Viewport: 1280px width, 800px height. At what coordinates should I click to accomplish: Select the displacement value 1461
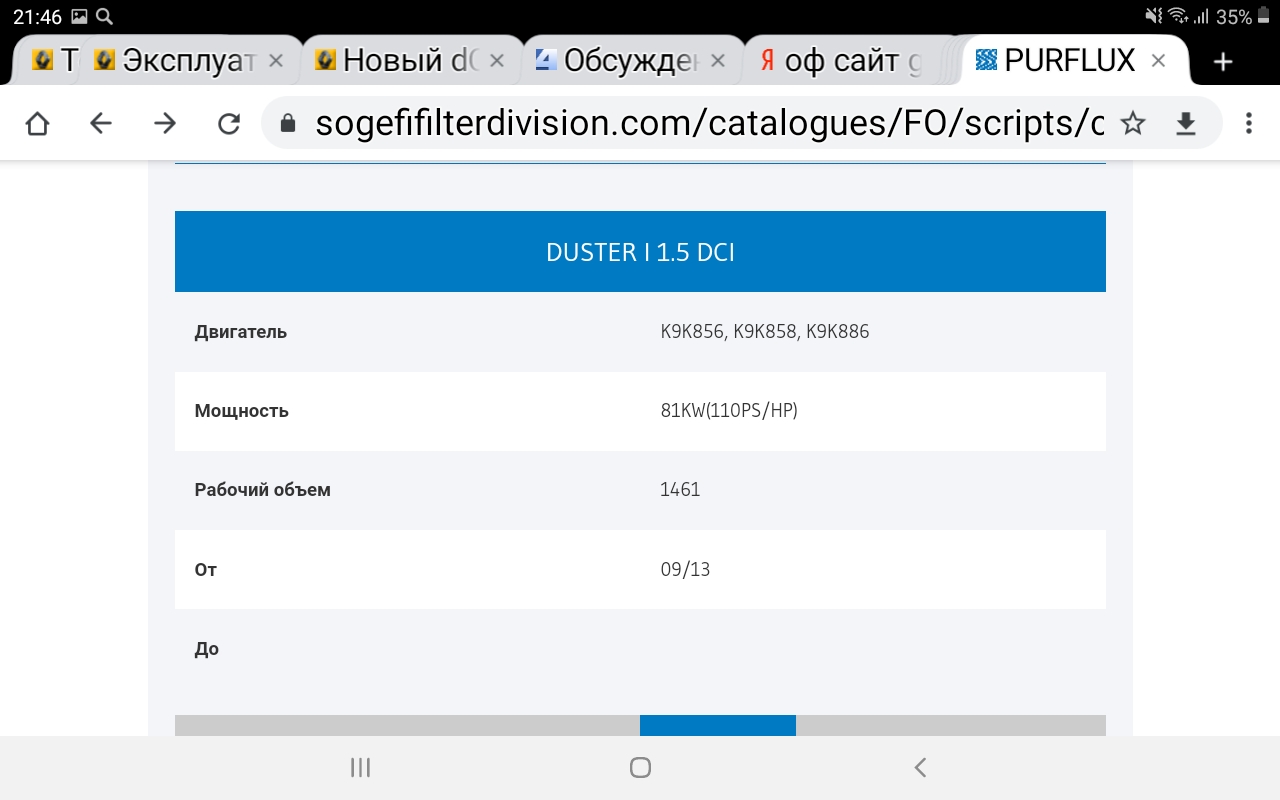[x=680, y=490]
